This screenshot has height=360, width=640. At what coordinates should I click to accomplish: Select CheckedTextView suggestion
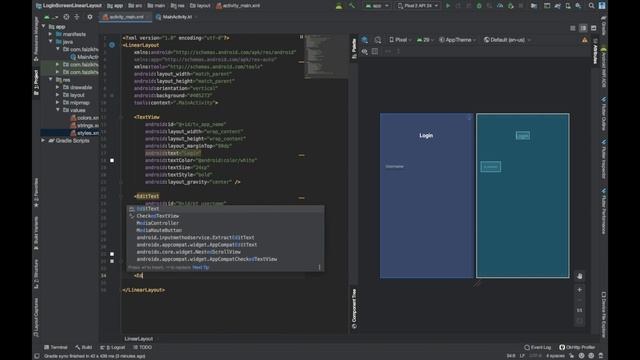tap(225, 216)
